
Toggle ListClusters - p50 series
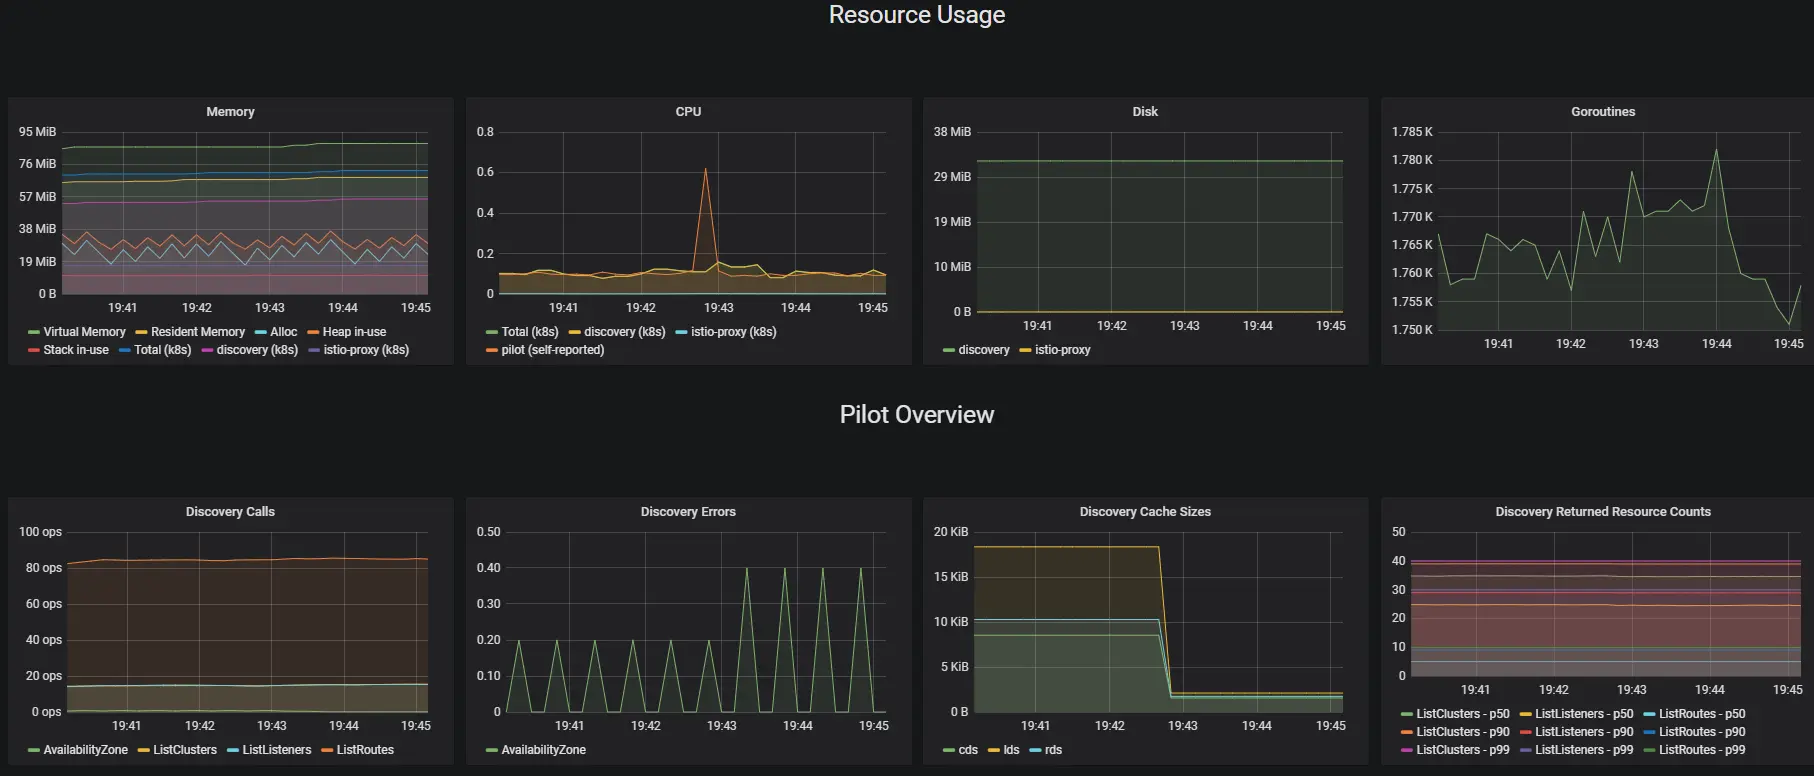[1463, 714]
